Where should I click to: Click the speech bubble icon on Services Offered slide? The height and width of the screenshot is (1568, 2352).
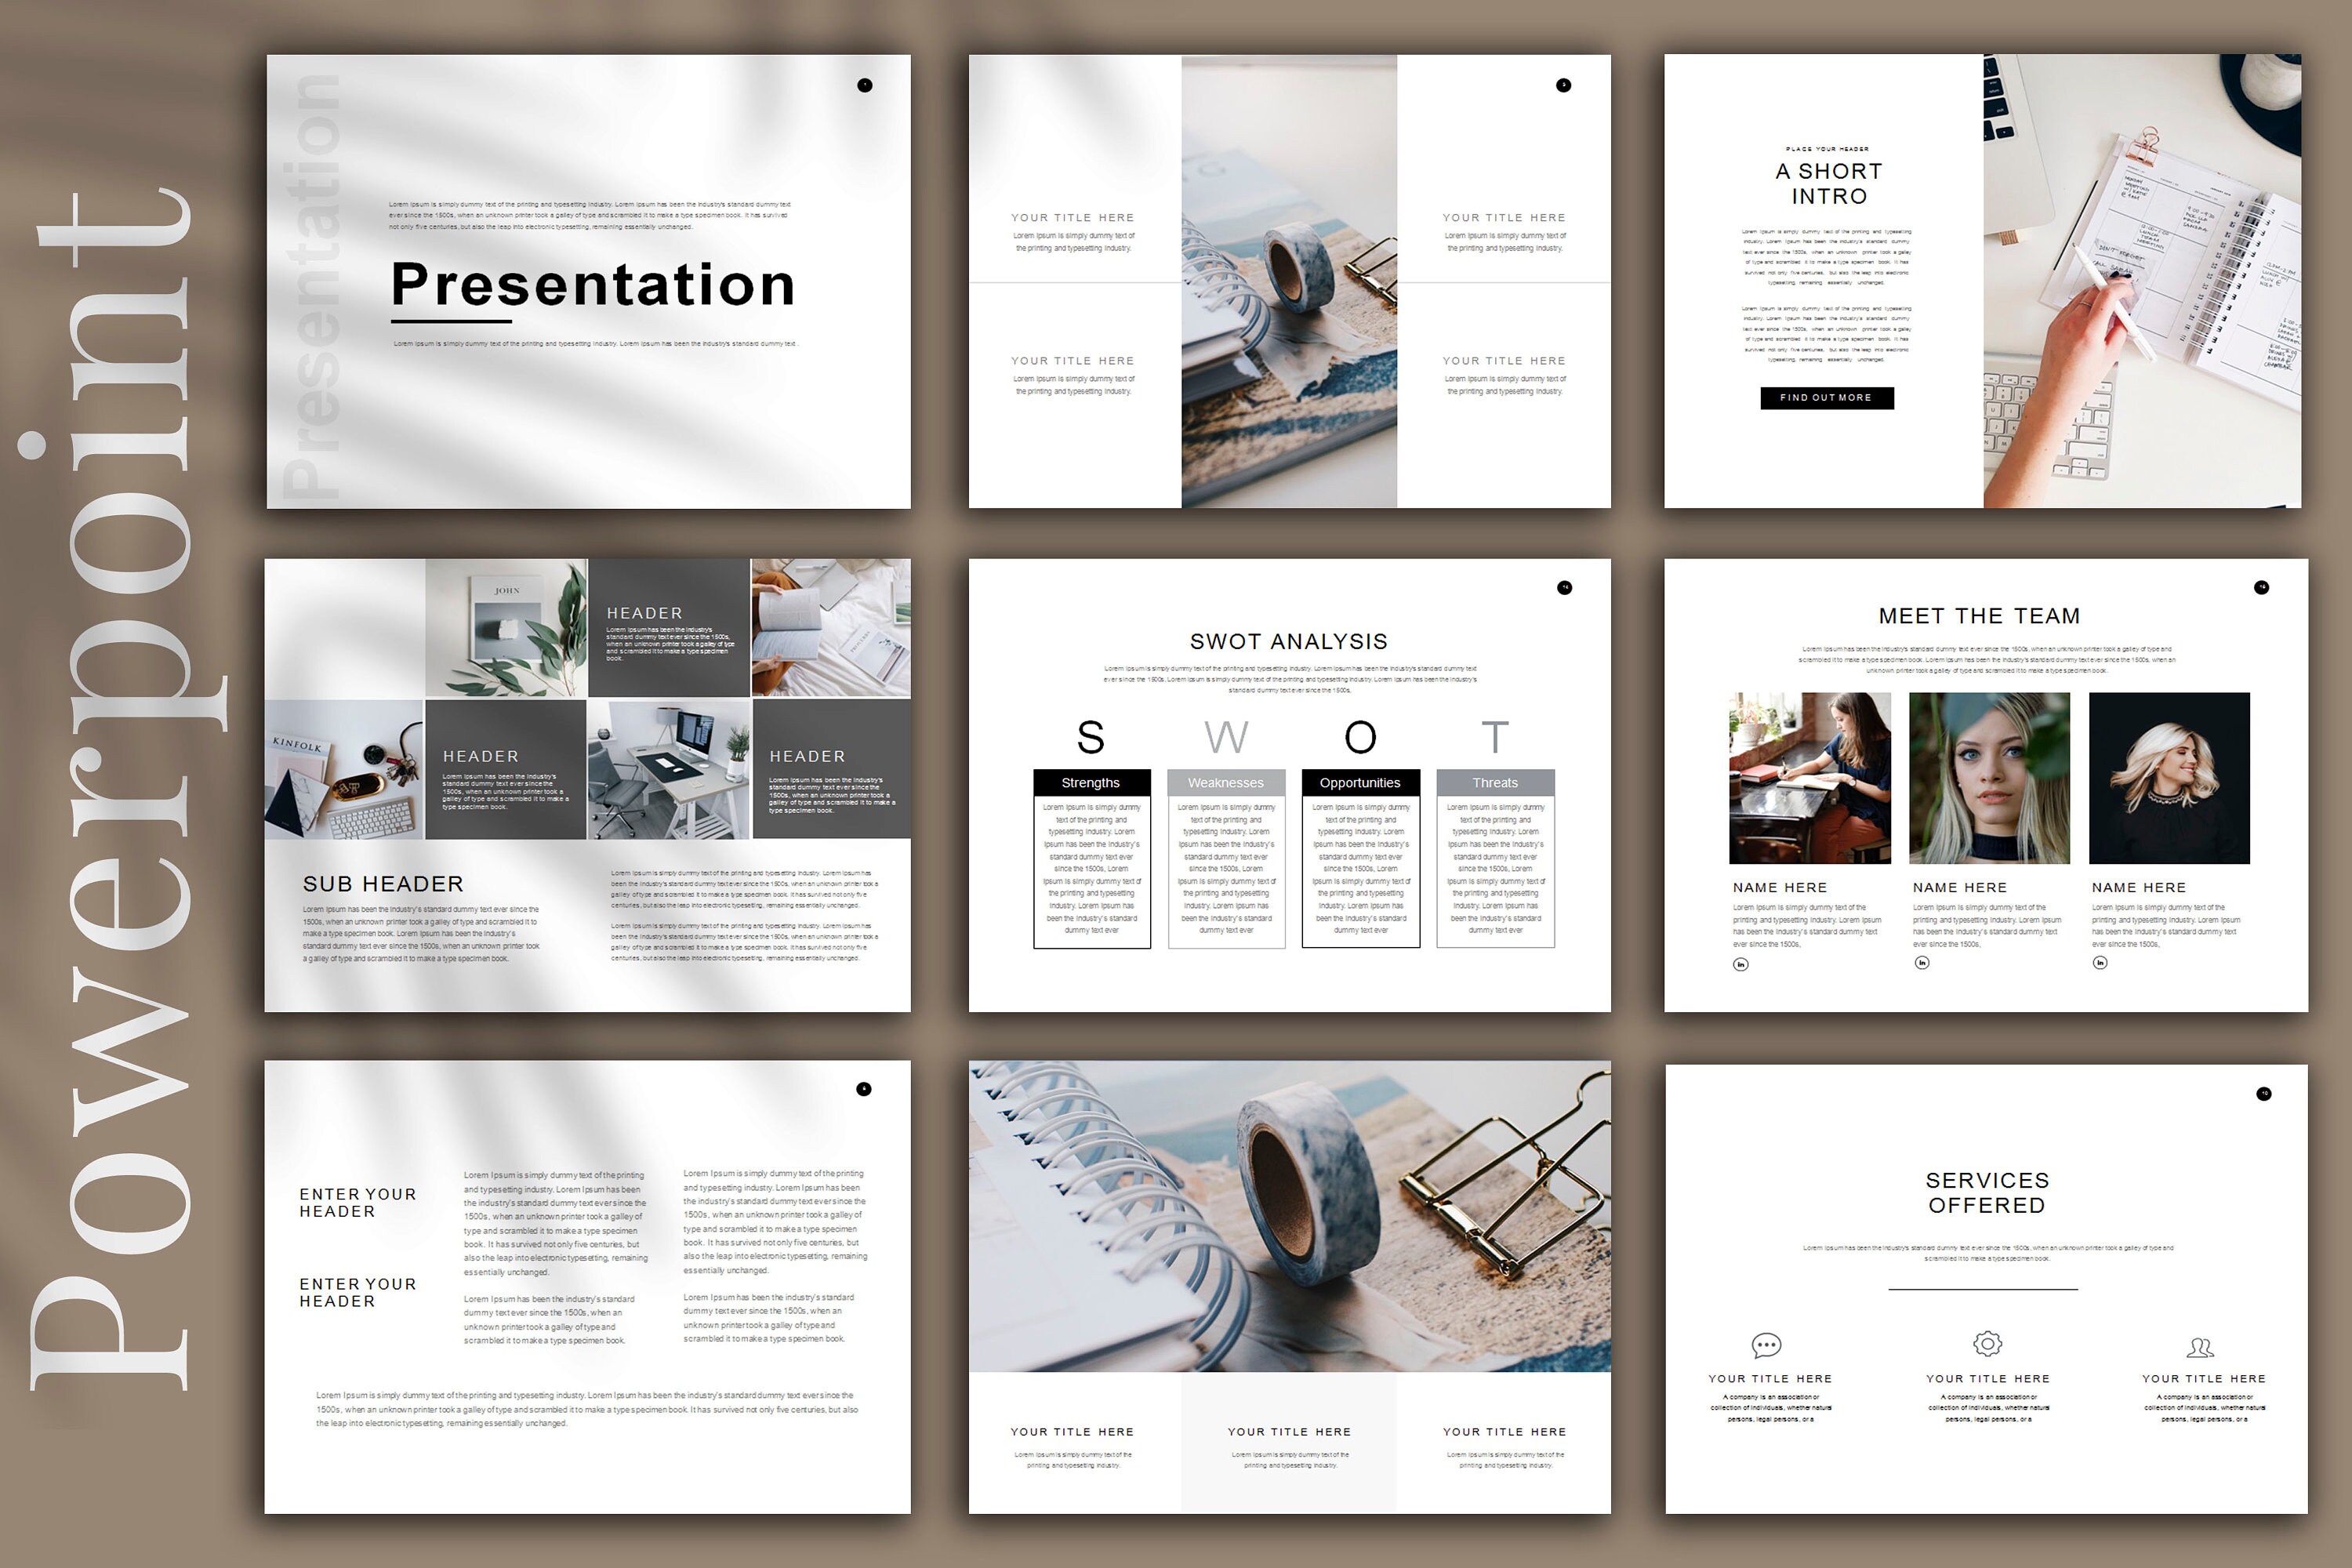[1766, 1346]
